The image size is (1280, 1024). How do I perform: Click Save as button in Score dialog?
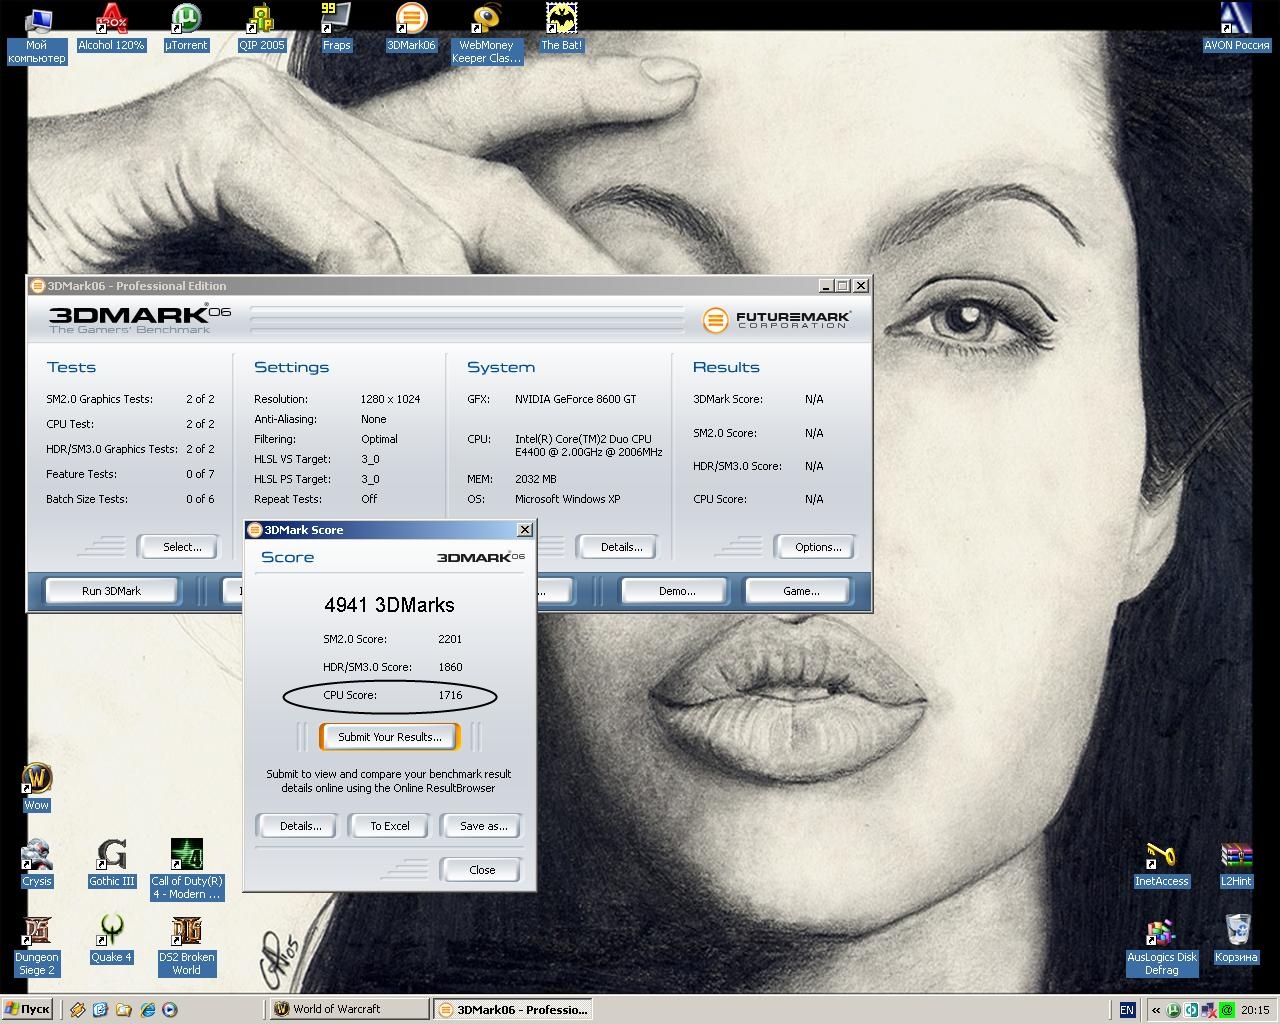[x=483, y=826]
